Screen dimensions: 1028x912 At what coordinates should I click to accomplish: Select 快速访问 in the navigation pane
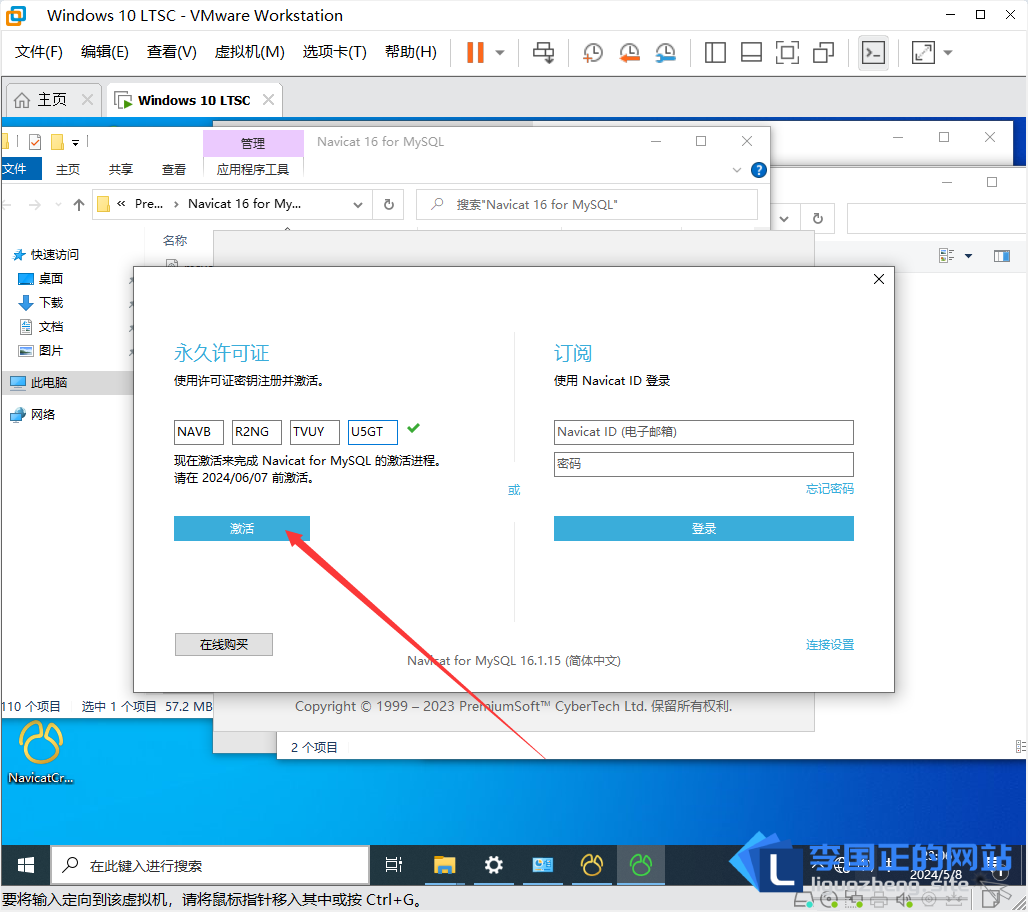pyautogui.click(x=54, y=254)
